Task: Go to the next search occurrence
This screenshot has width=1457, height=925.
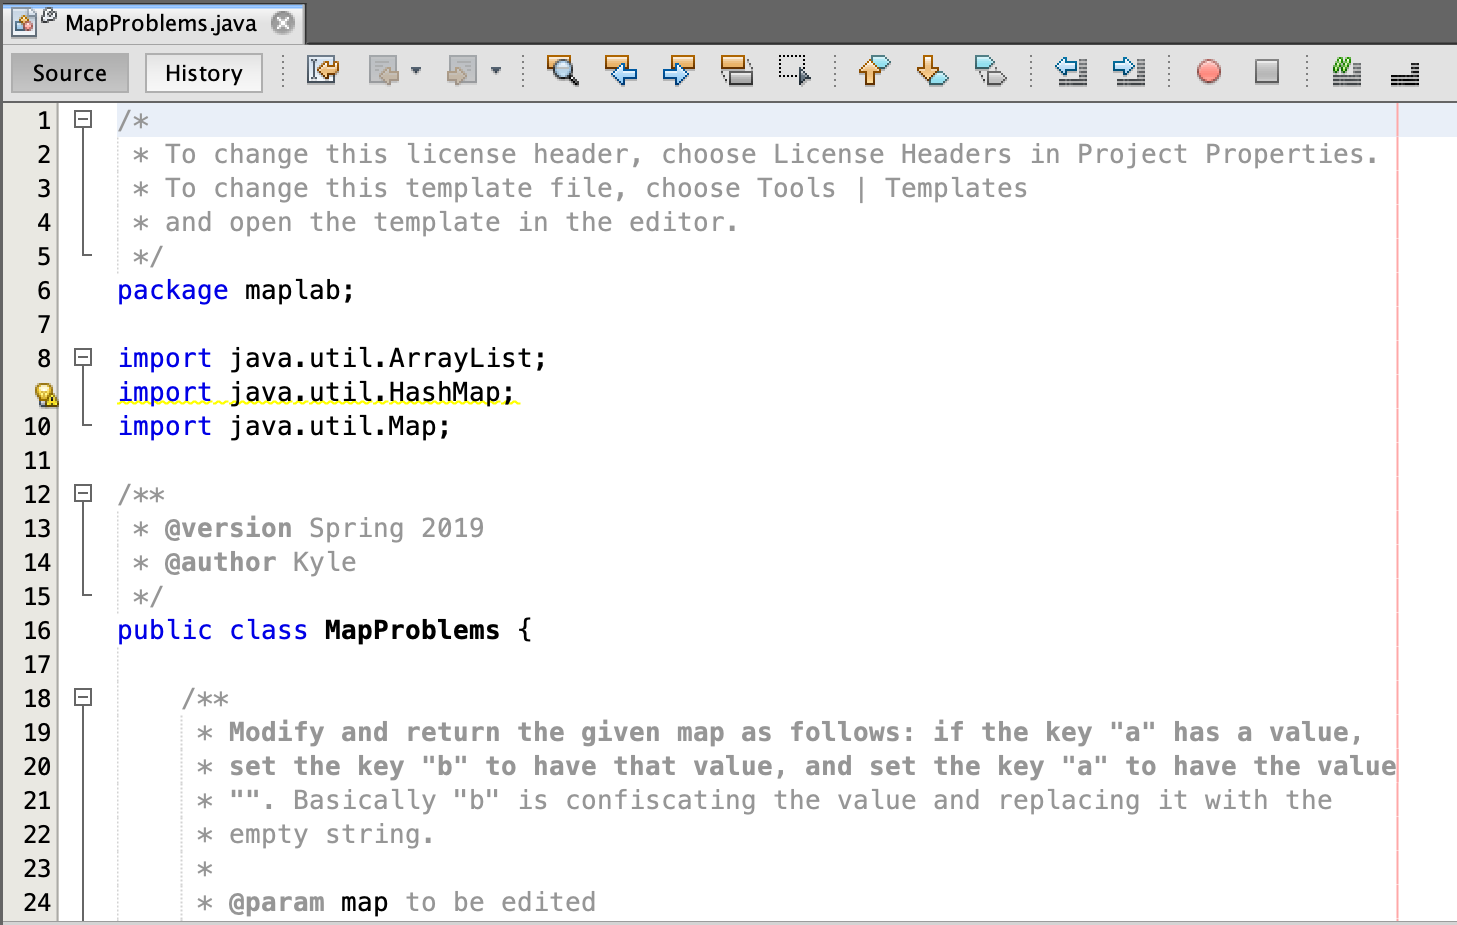Action: point(679,71)
